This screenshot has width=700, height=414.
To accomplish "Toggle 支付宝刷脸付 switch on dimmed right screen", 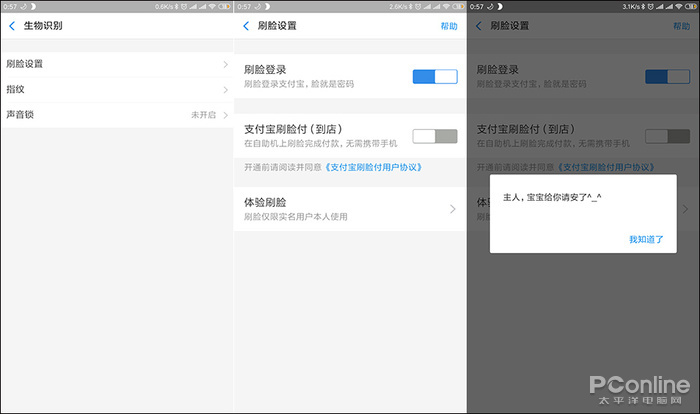I will [x=667, y=136].
